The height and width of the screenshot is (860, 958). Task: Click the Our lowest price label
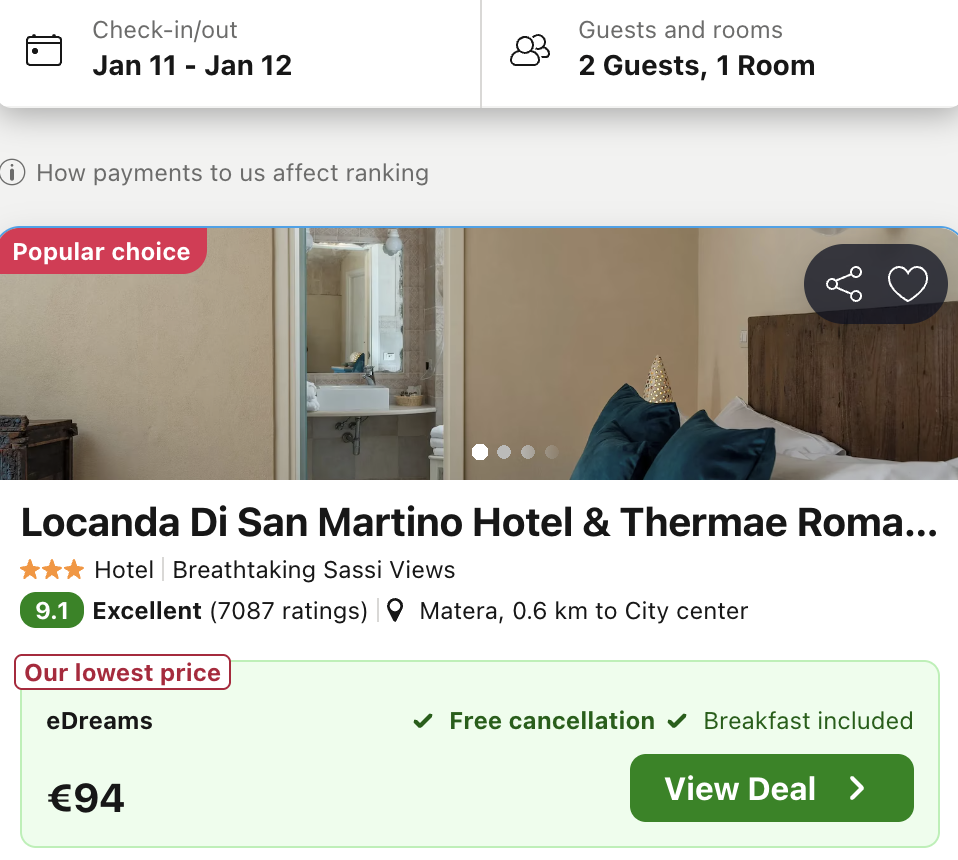(x=122, y=672)
